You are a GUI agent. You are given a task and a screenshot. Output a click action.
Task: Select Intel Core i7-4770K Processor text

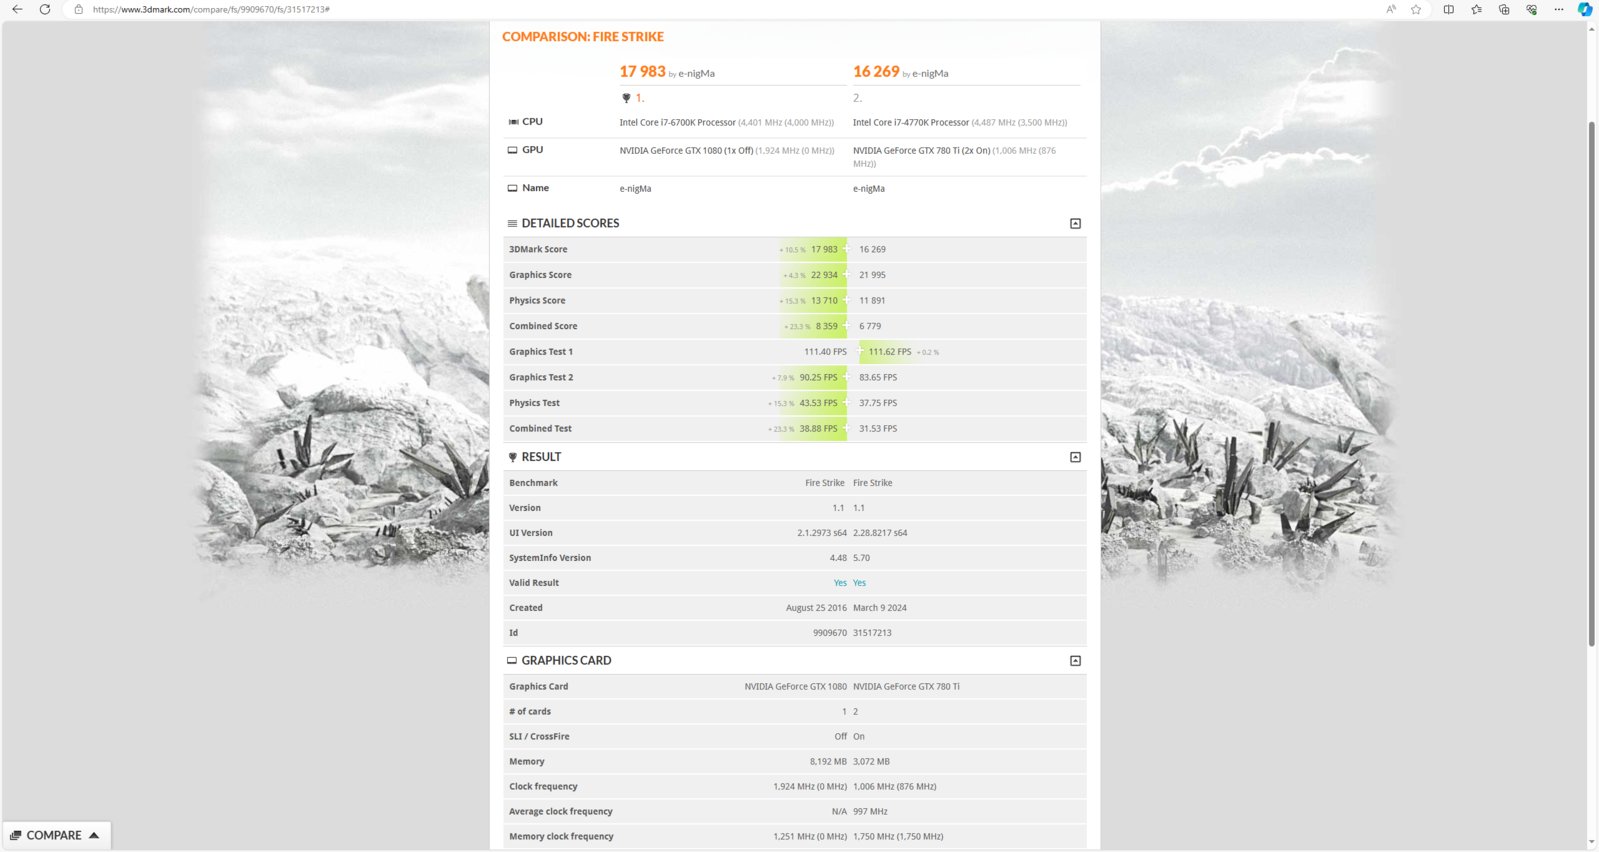pyautogui.click(x=911, y=123)
